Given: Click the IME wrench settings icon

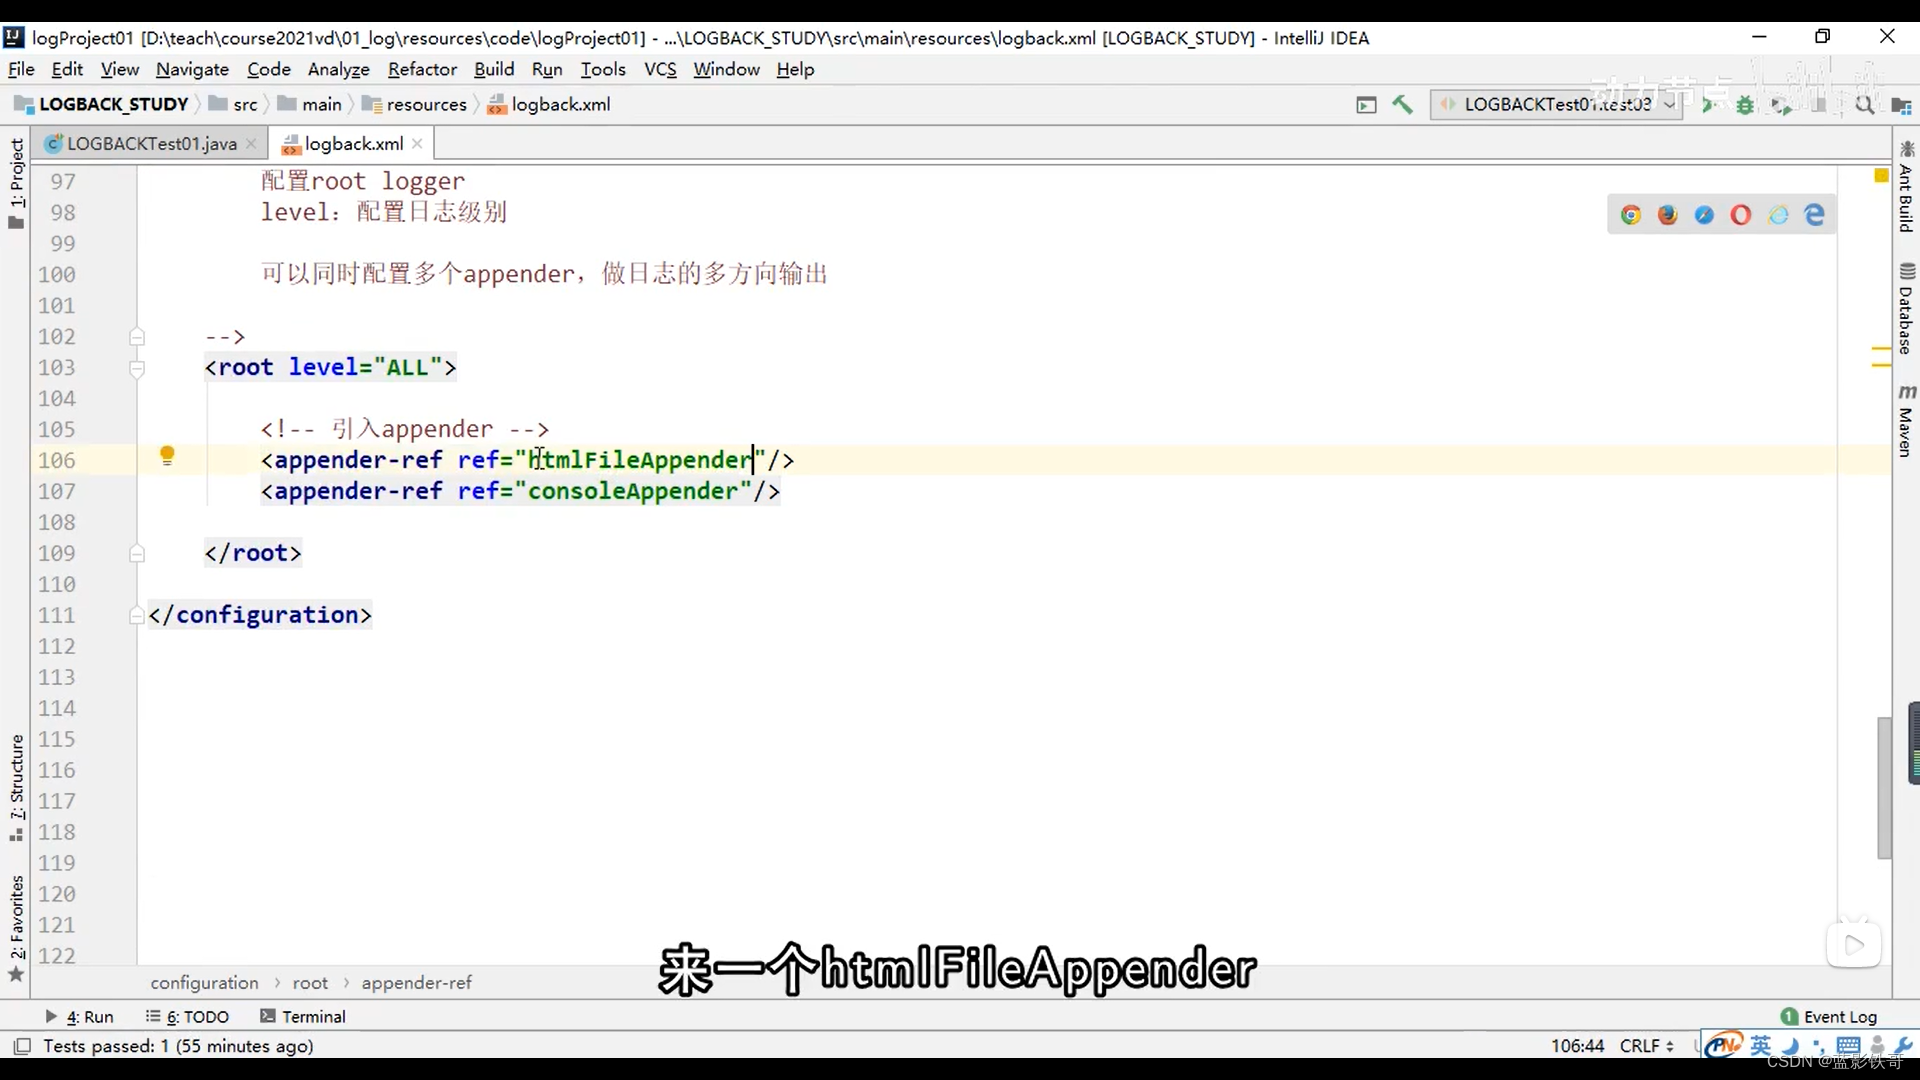Looking at the screenshot, I should [x=1903, y=1046].
